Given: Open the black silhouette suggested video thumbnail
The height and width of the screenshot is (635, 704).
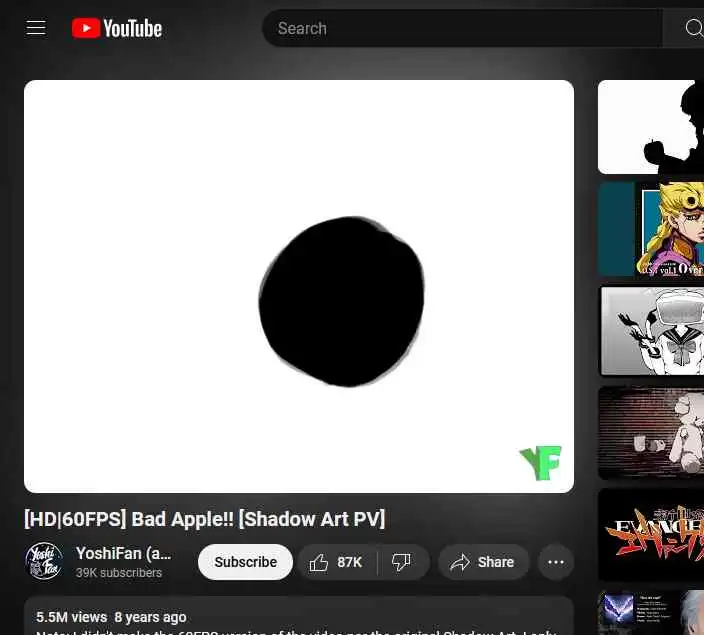Looking at the screenshot, I should pos(651,127).
